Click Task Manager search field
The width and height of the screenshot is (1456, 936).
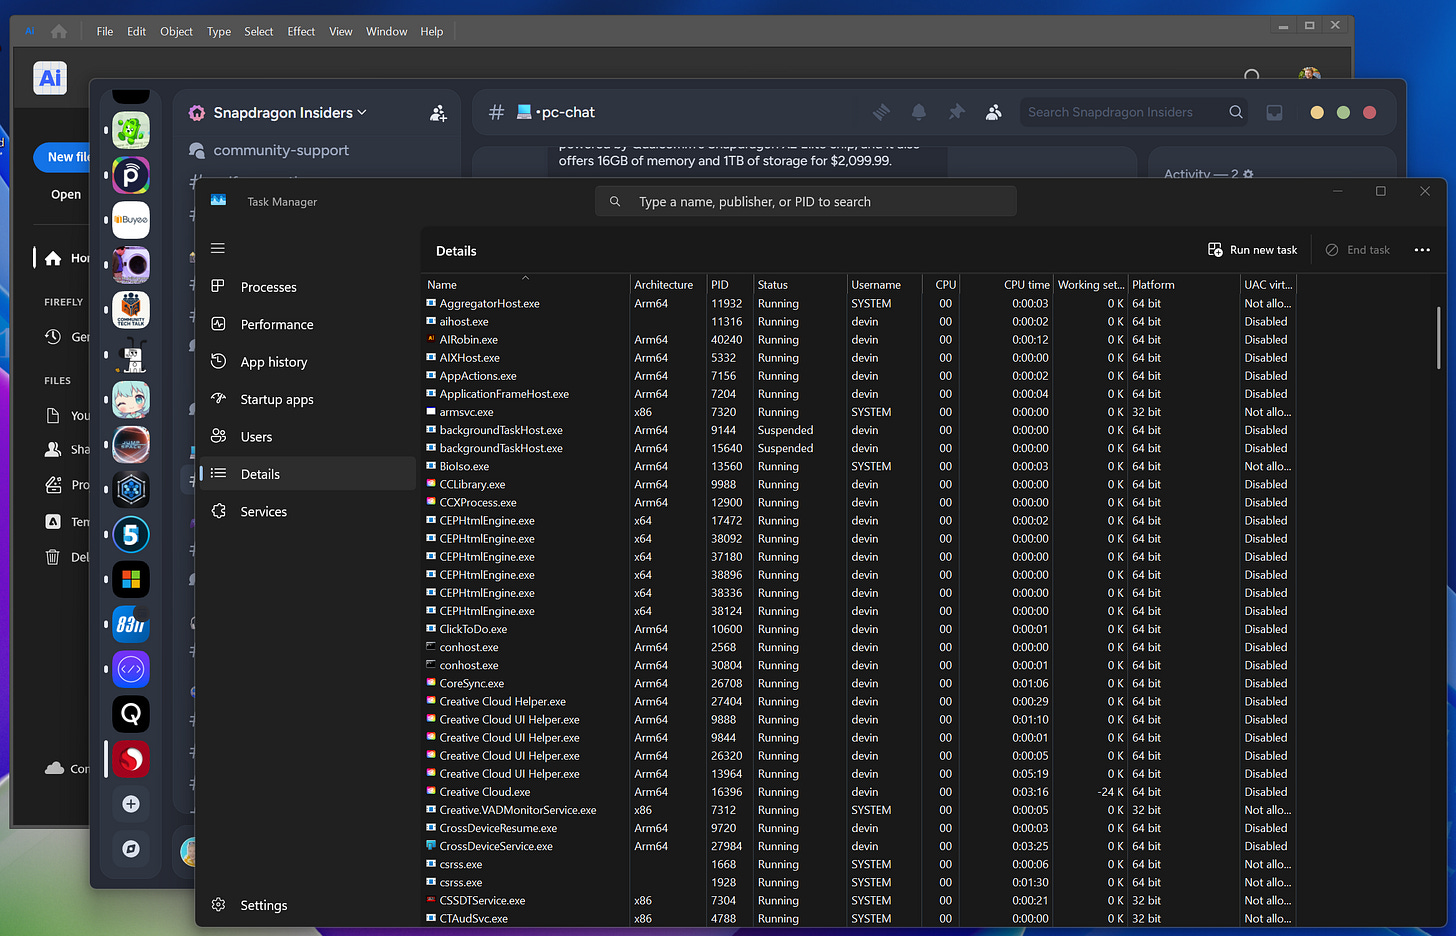point(806,201)
